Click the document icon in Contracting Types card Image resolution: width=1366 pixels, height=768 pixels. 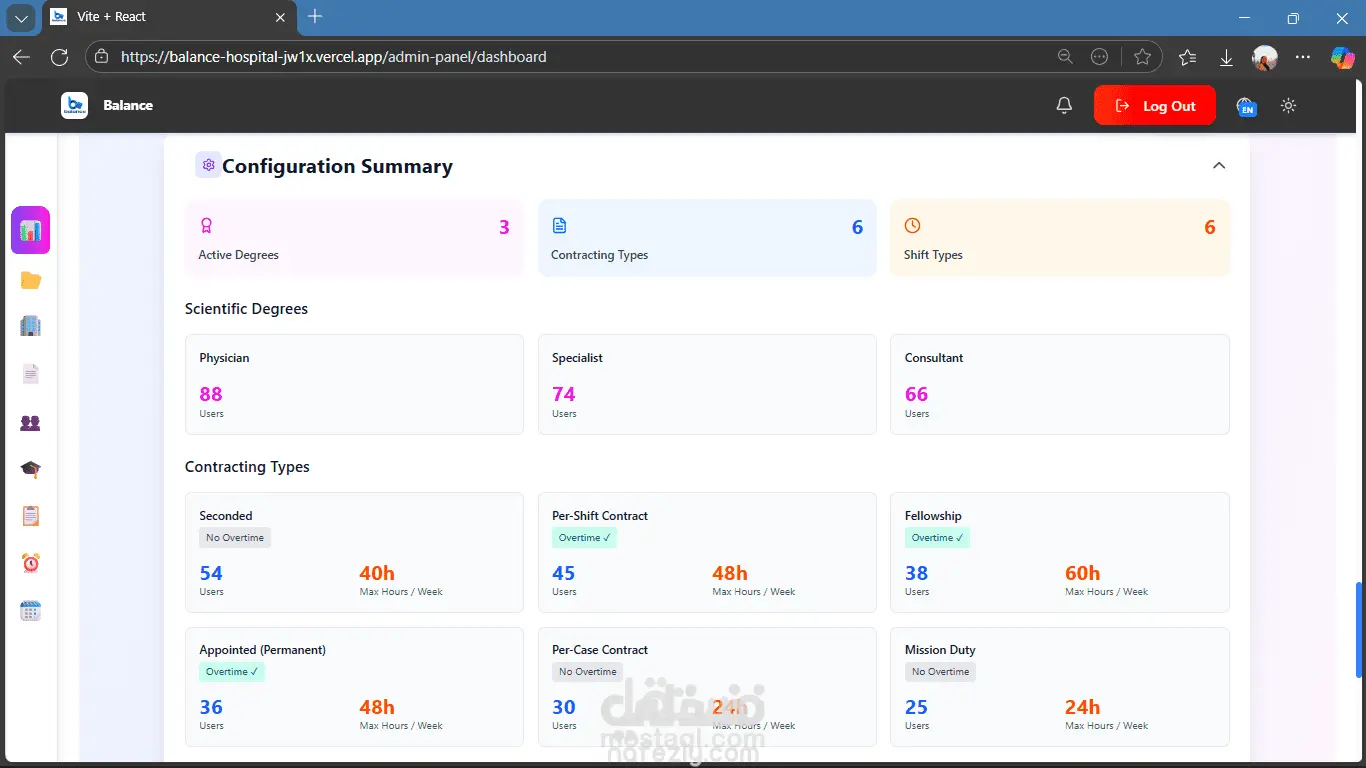[x=559, y=226]
